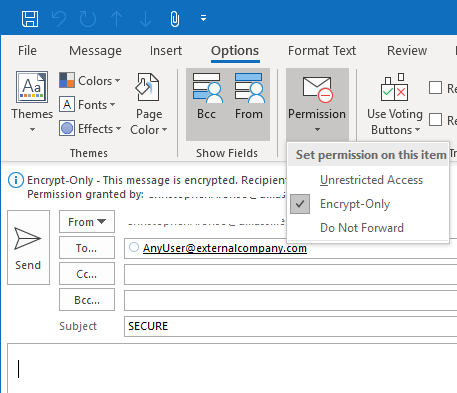Open Customize Quick Access Toolbar dropdown
The width and height of the screenshot is (457, 393).
coord(203,18)
